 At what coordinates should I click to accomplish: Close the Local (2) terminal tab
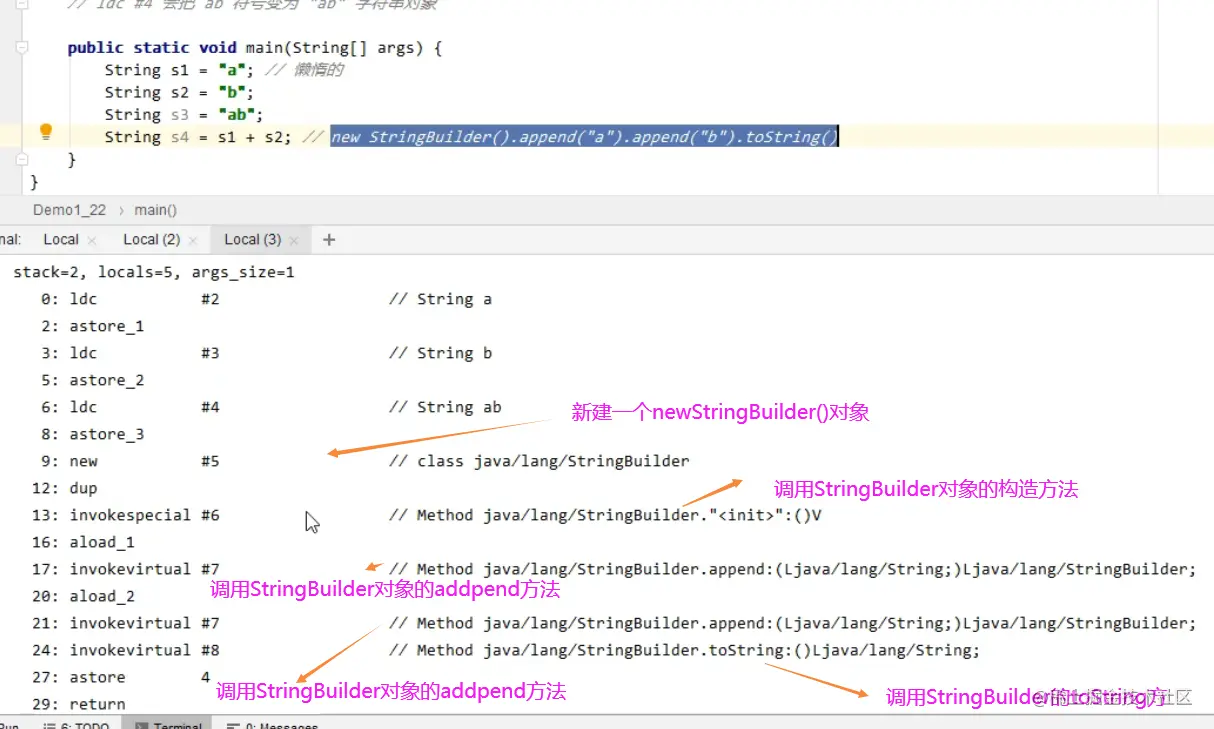193,240
